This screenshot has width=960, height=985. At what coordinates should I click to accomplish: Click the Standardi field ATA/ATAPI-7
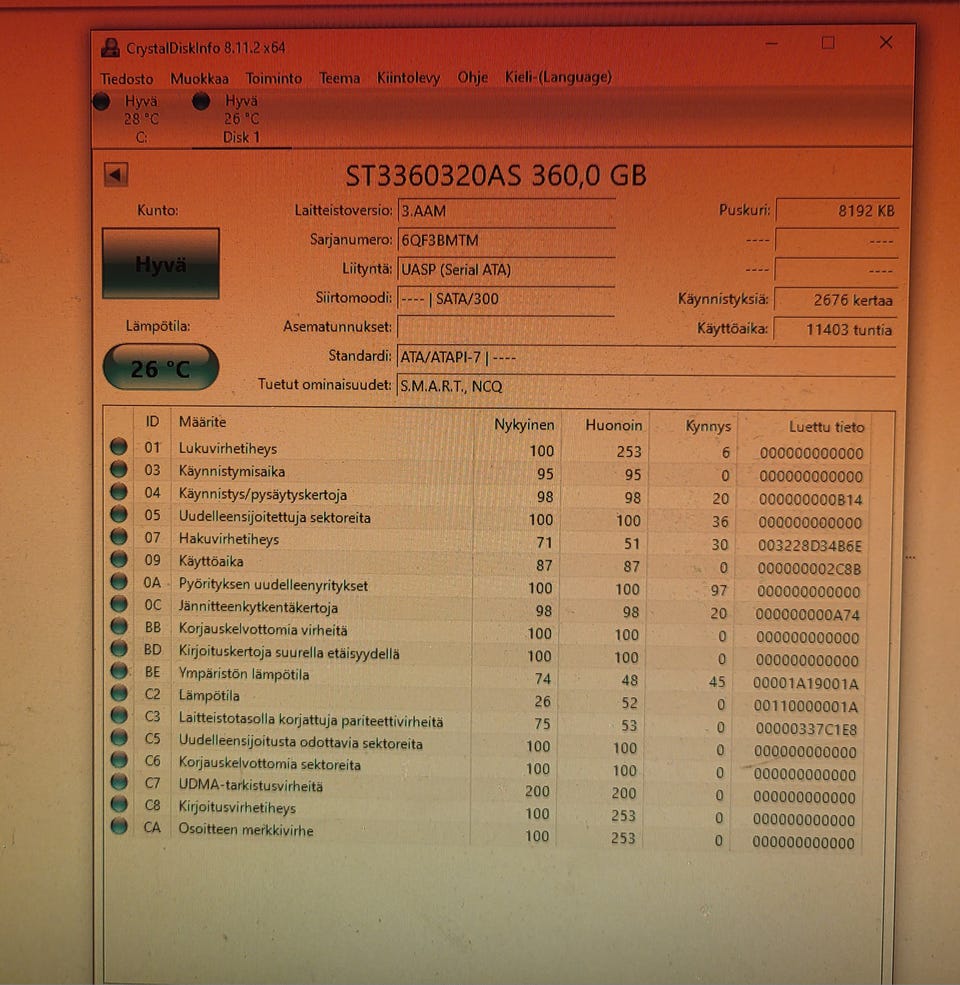tap(646, 357)
